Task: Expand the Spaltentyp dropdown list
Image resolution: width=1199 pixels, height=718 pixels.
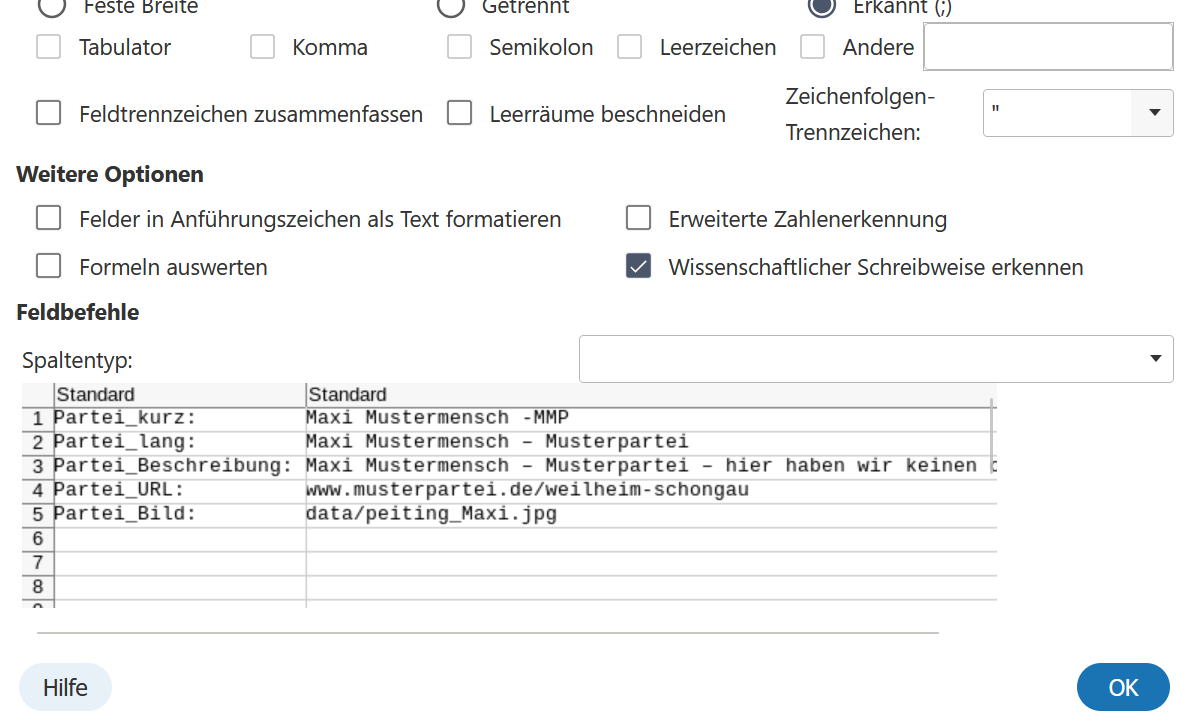Action: coord(1155,359)
